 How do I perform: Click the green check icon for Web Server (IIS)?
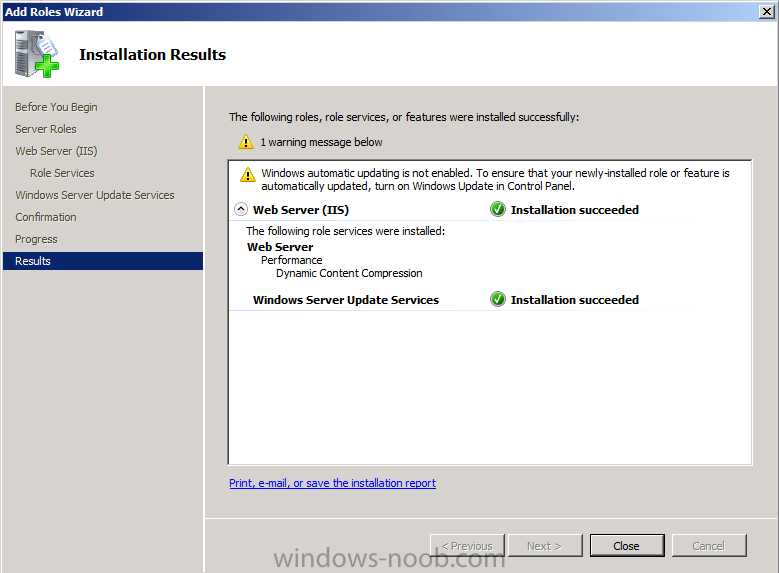point(498,210)
